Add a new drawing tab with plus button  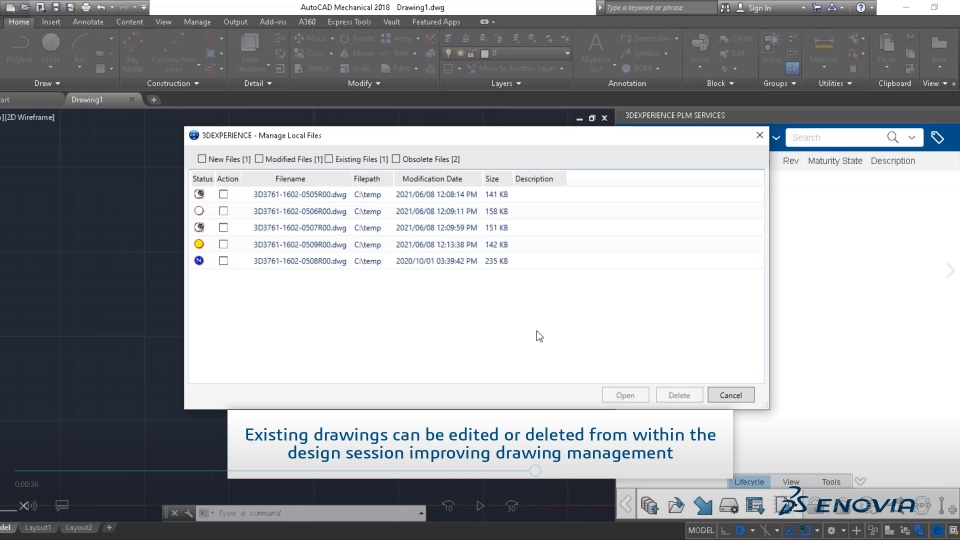(154, 99)
